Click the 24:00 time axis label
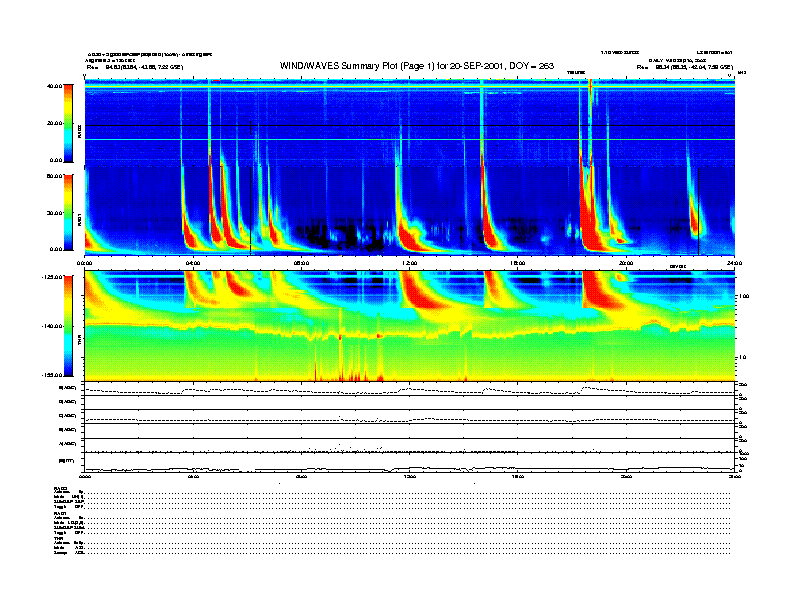This screenshot has width=792, height=612. [x=733, y=263]
